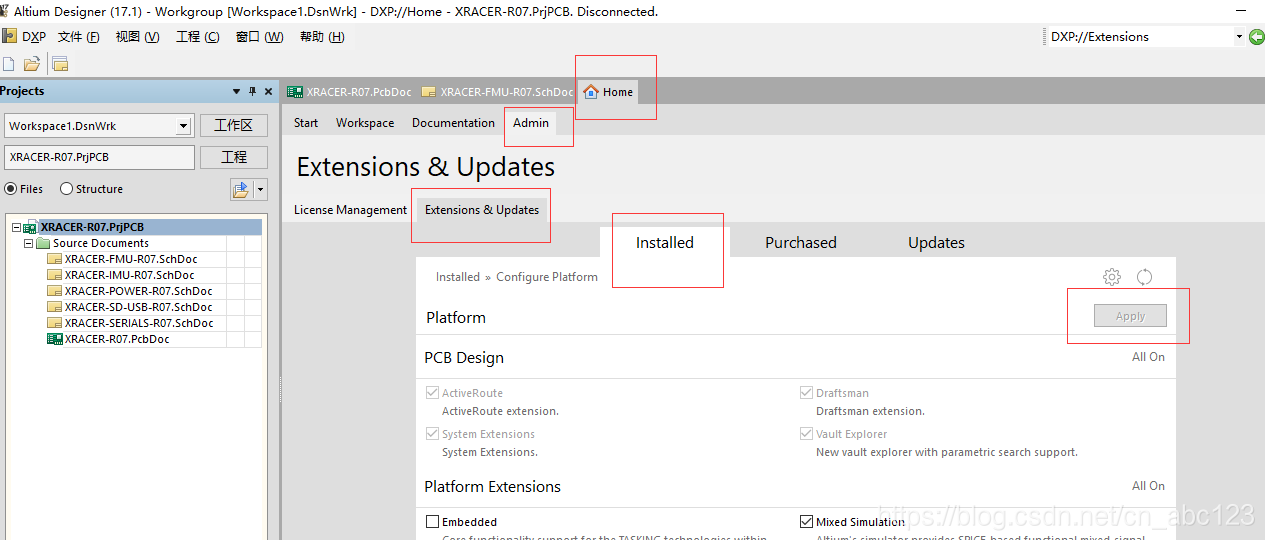
Task: Select XRACER-SD-USB-R07.SchDoc in the tree
Action: [139, 307]
